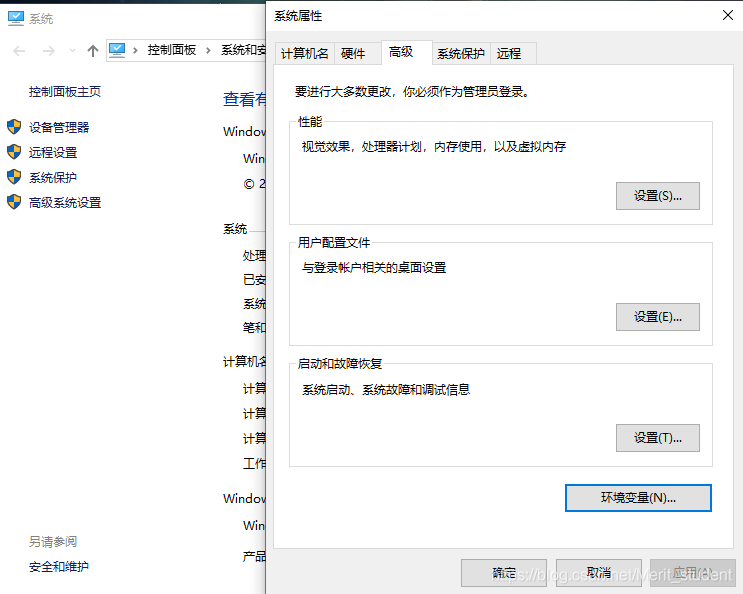Screen dimensions: 743x594
Task: Click 启动和故障恢复 group label
Action: point(340,364)
